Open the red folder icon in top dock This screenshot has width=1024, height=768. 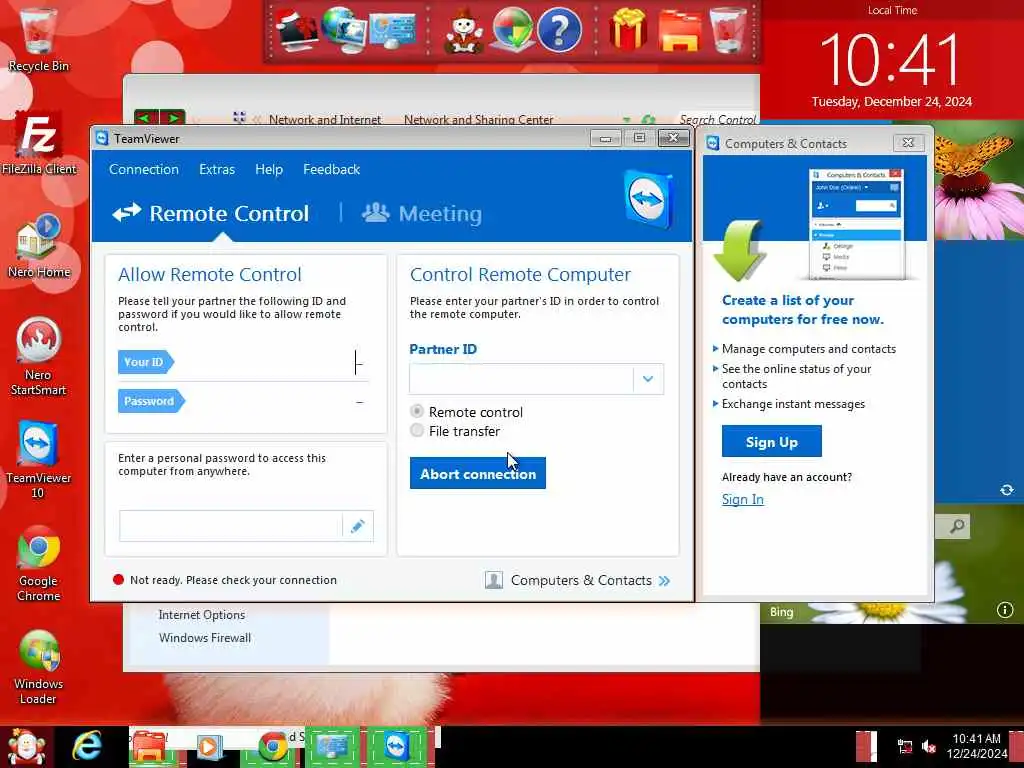pos(679,30)
